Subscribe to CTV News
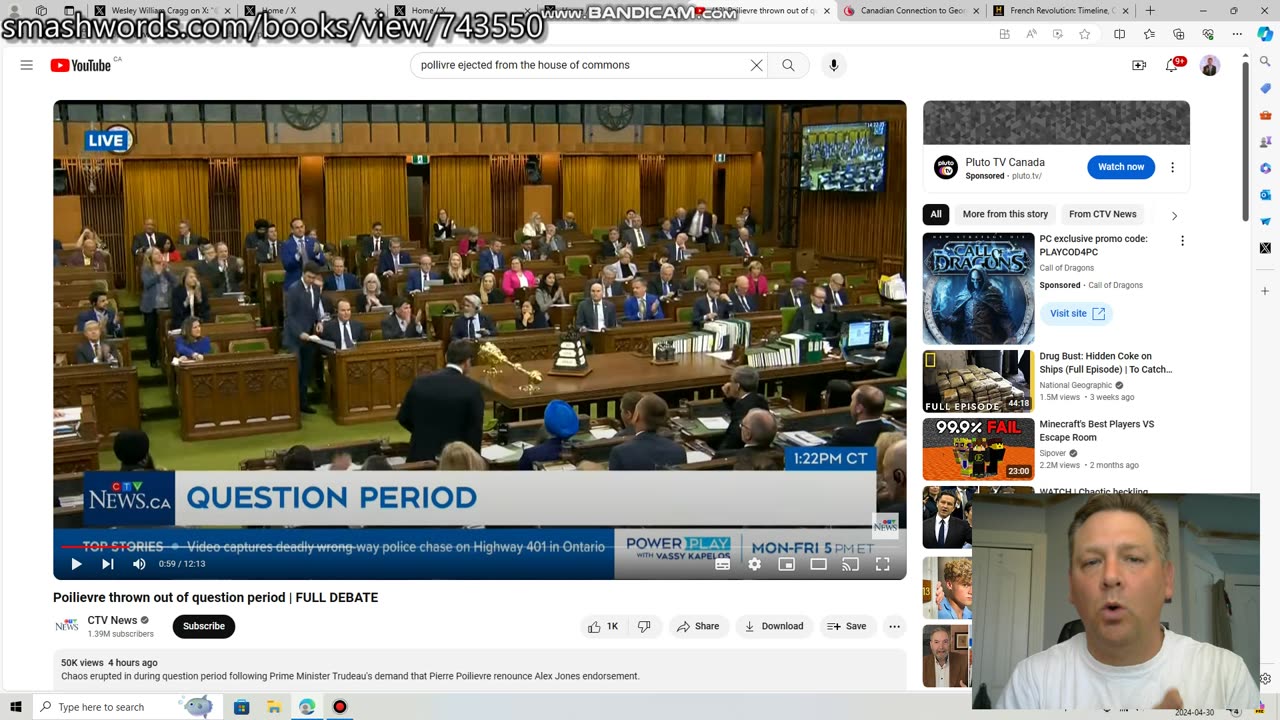1280x720 pixels. tap(204, 626)
